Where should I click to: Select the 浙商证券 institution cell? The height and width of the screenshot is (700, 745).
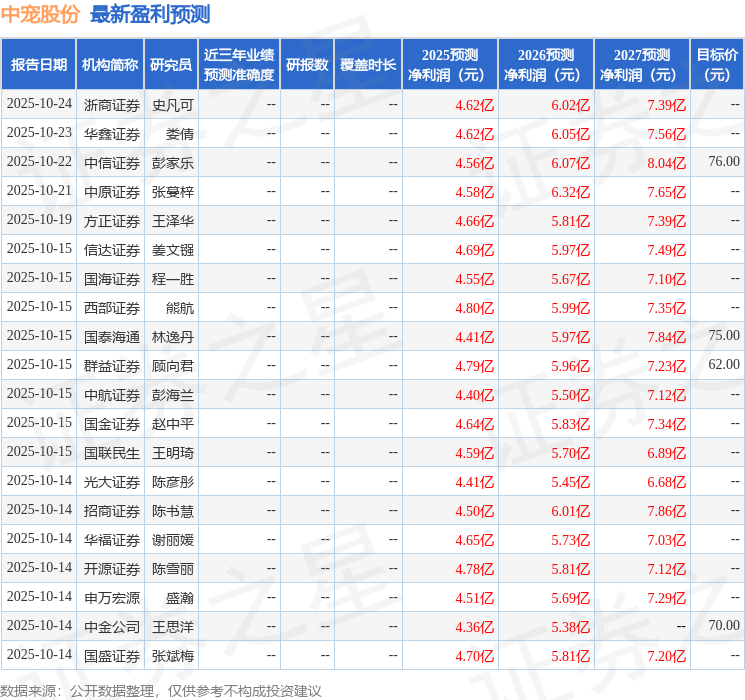[112, 105]
